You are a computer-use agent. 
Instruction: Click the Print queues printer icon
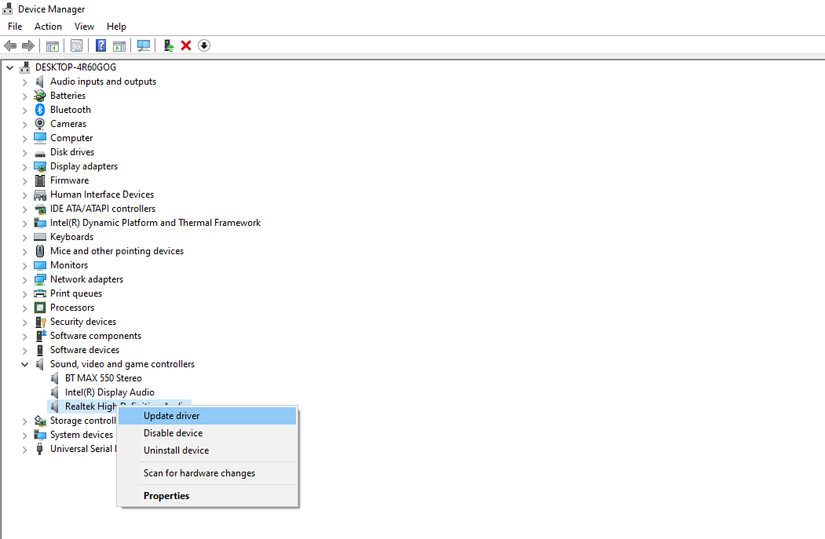coord(40,294)
